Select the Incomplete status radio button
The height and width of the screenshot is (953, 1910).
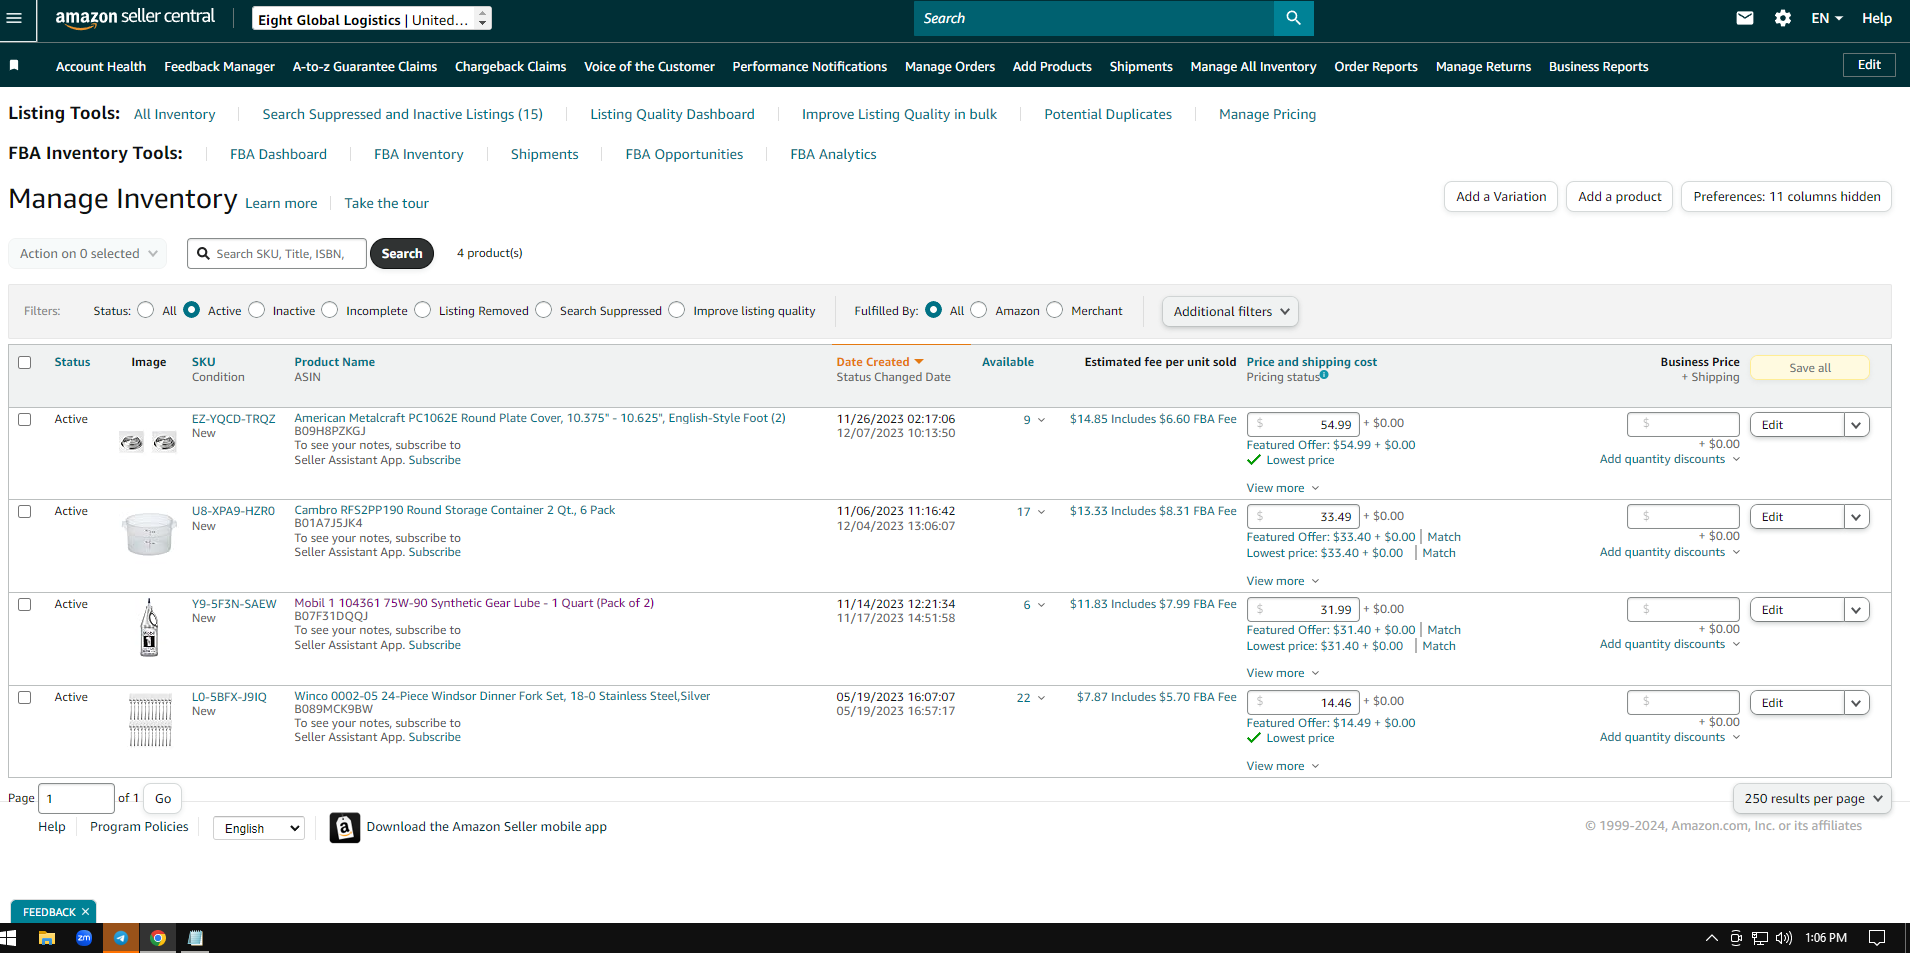[330, 310]
